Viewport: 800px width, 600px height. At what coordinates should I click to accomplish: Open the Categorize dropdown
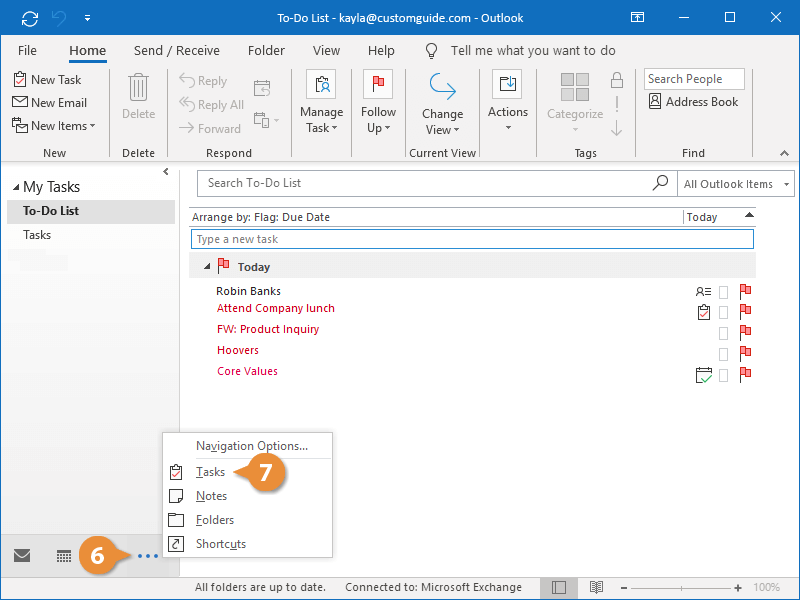point(575,103)
